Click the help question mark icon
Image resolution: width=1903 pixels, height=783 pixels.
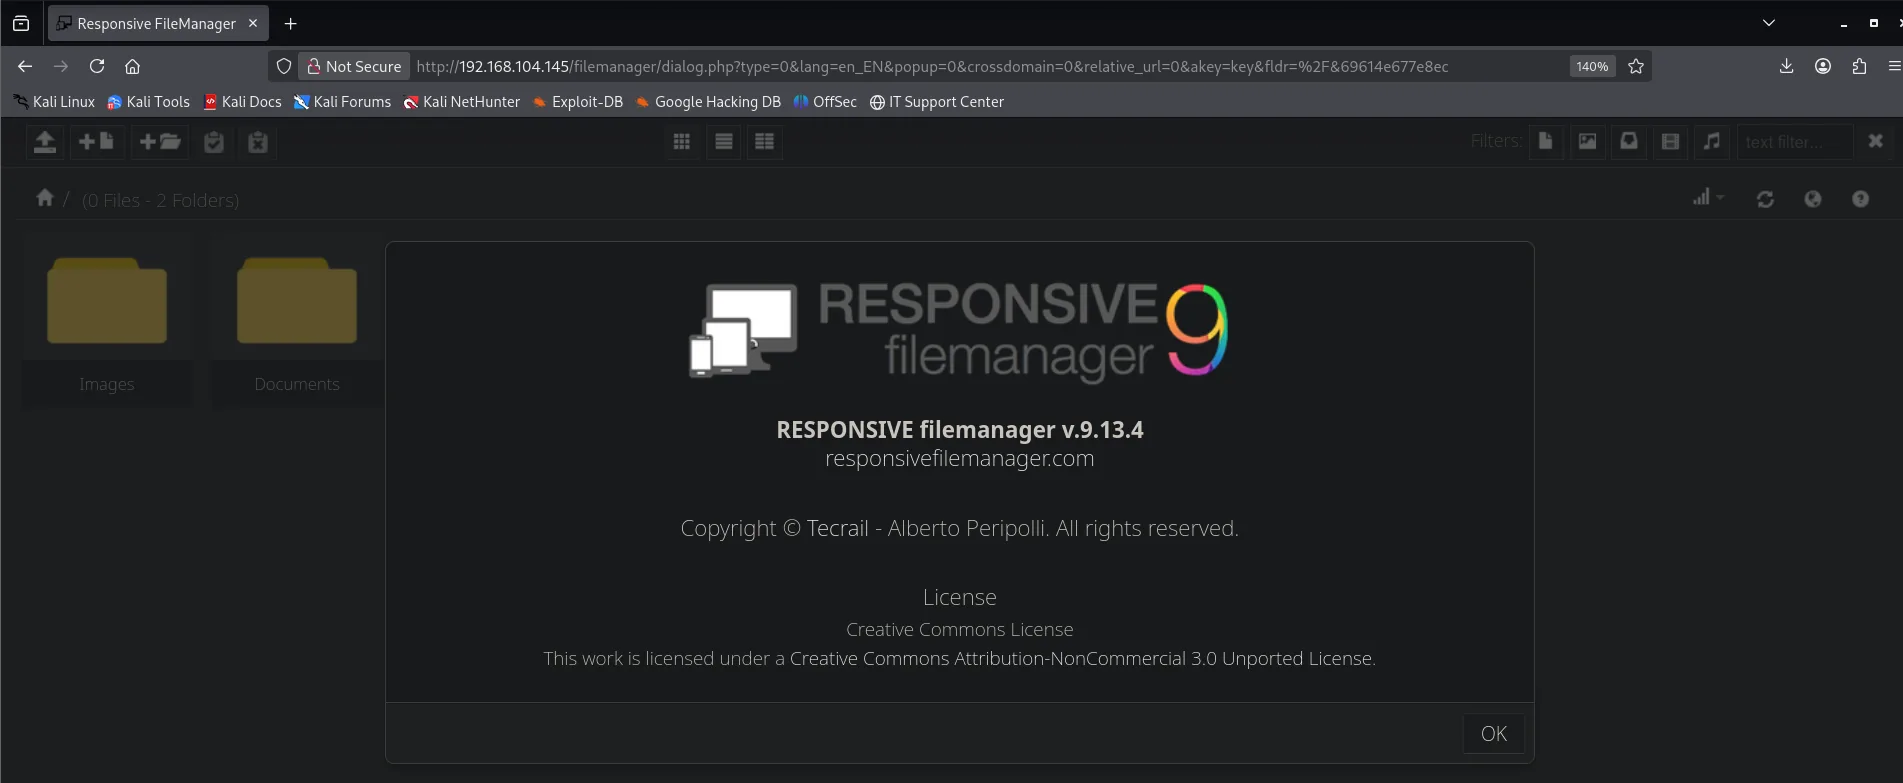(x=1860, y=199)
